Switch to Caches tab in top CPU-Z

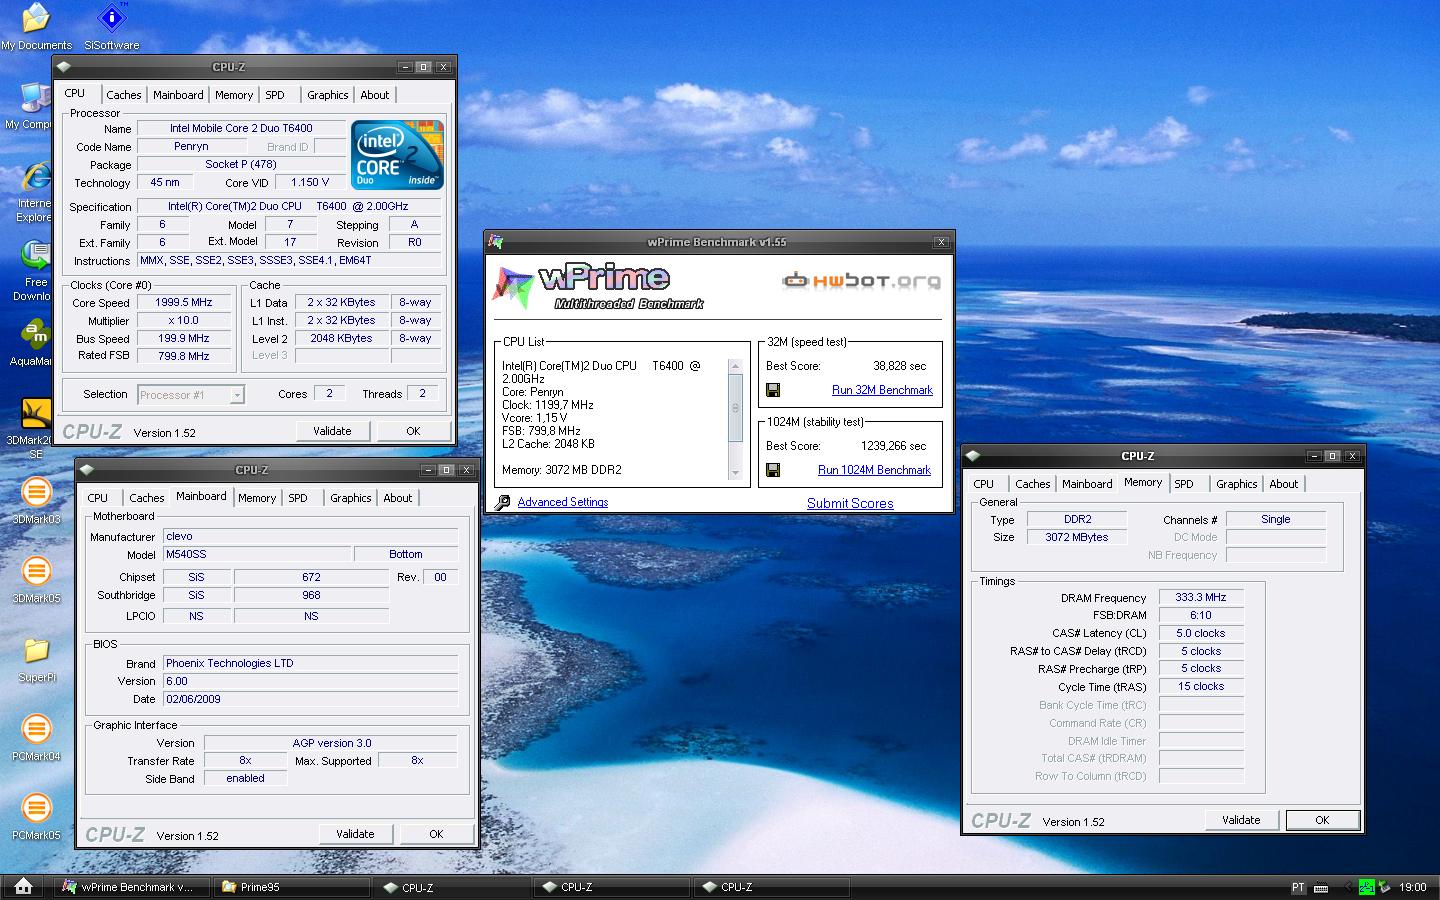click(x=124, y=95)
